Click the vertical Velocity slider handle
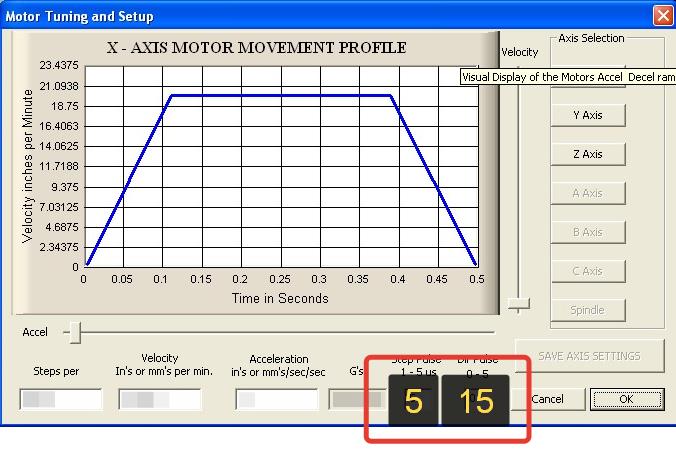The width and height of the screenshot is (676, 452). (x=519, y=304)
